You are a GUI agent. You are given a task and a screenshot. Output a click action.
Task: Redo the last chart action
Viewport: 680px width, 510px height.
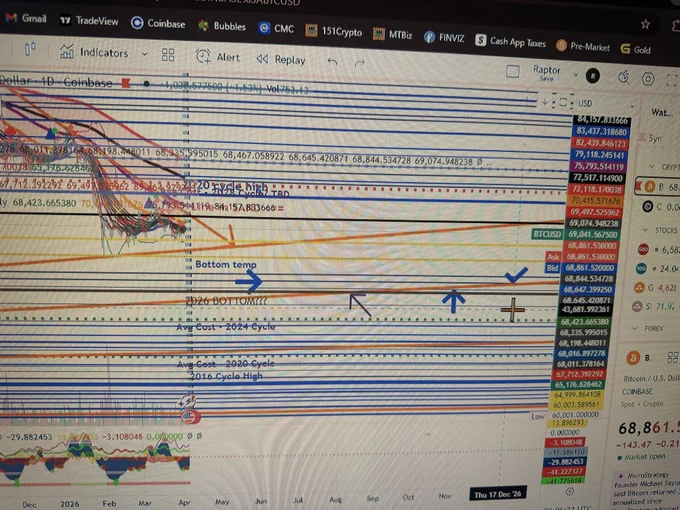pos(360,63)
